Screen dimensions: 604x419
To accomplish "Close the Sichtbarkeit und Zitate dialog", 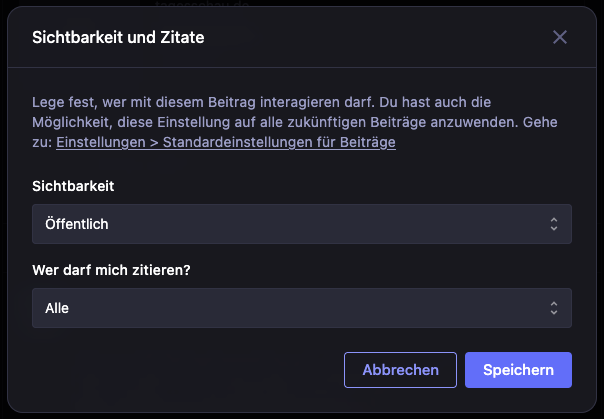I will click(560, 37).
